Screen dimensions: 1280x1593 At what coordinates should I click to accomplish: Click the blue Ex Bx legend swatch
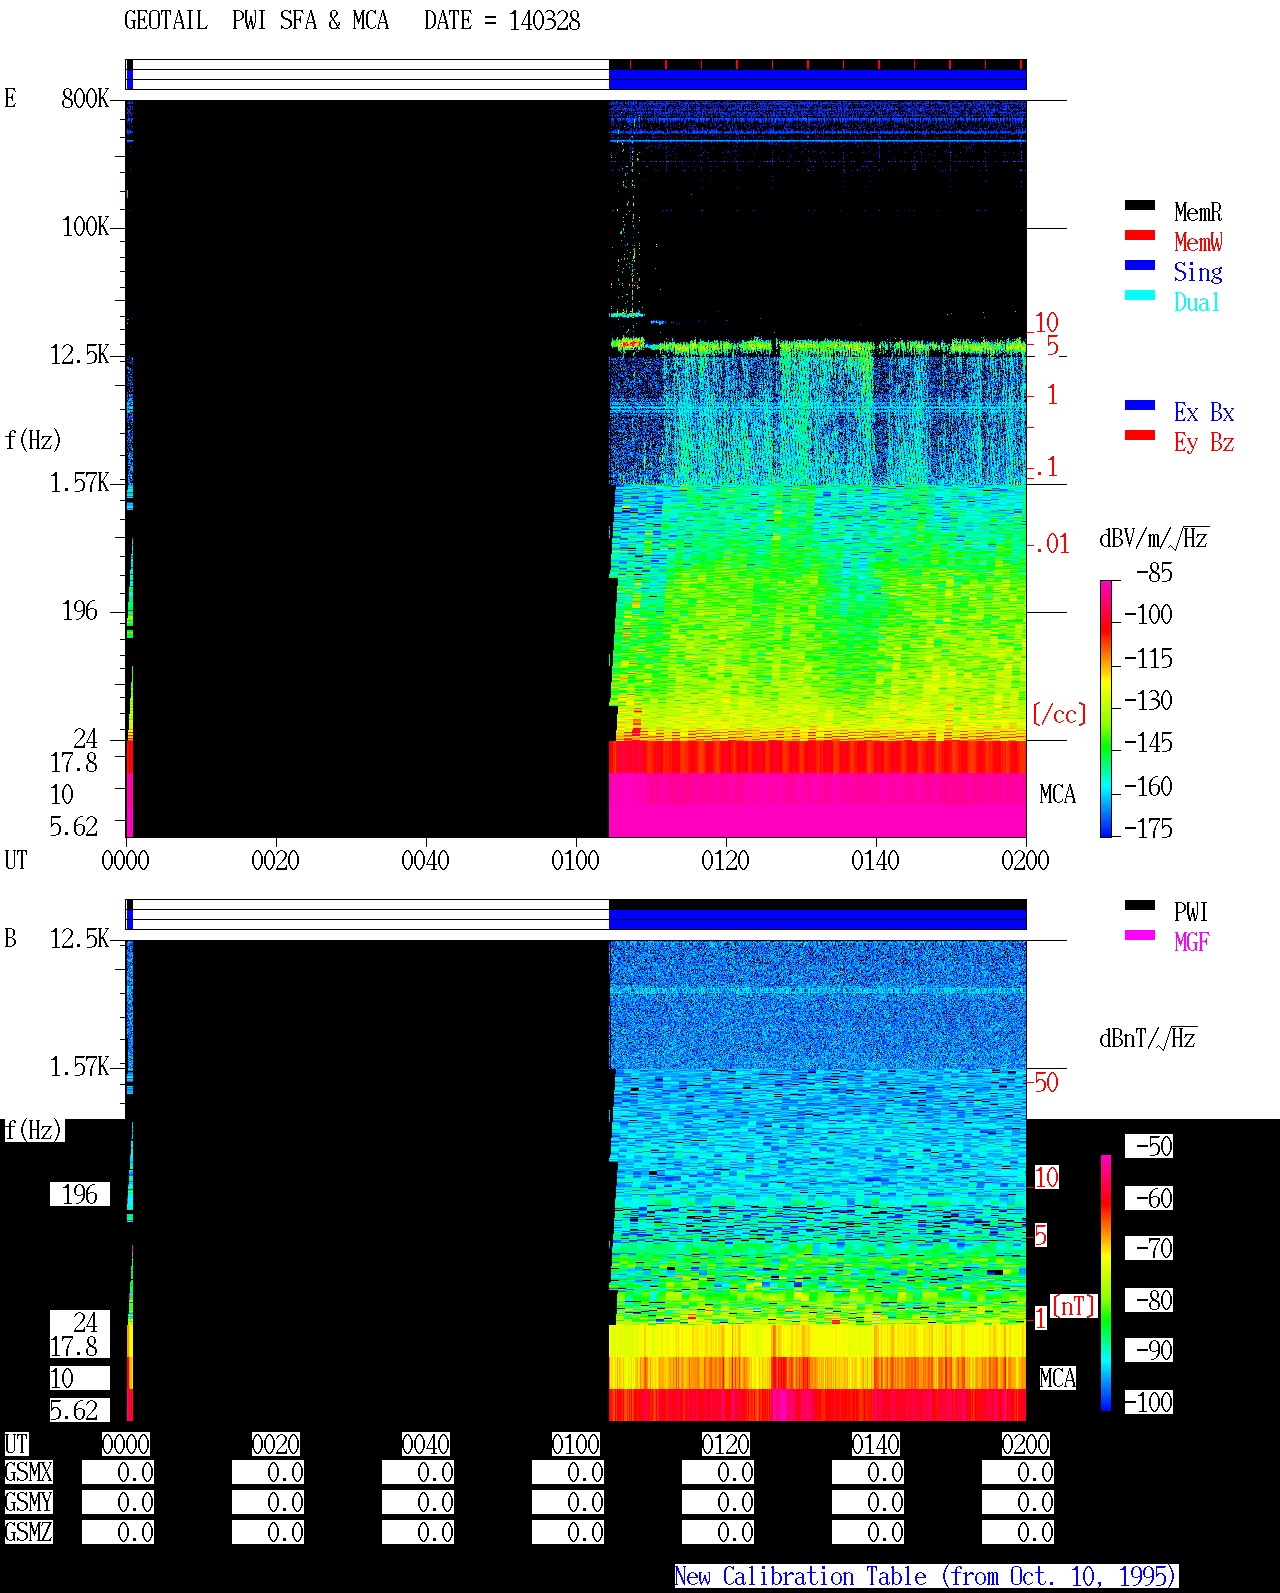(1140, 405)
